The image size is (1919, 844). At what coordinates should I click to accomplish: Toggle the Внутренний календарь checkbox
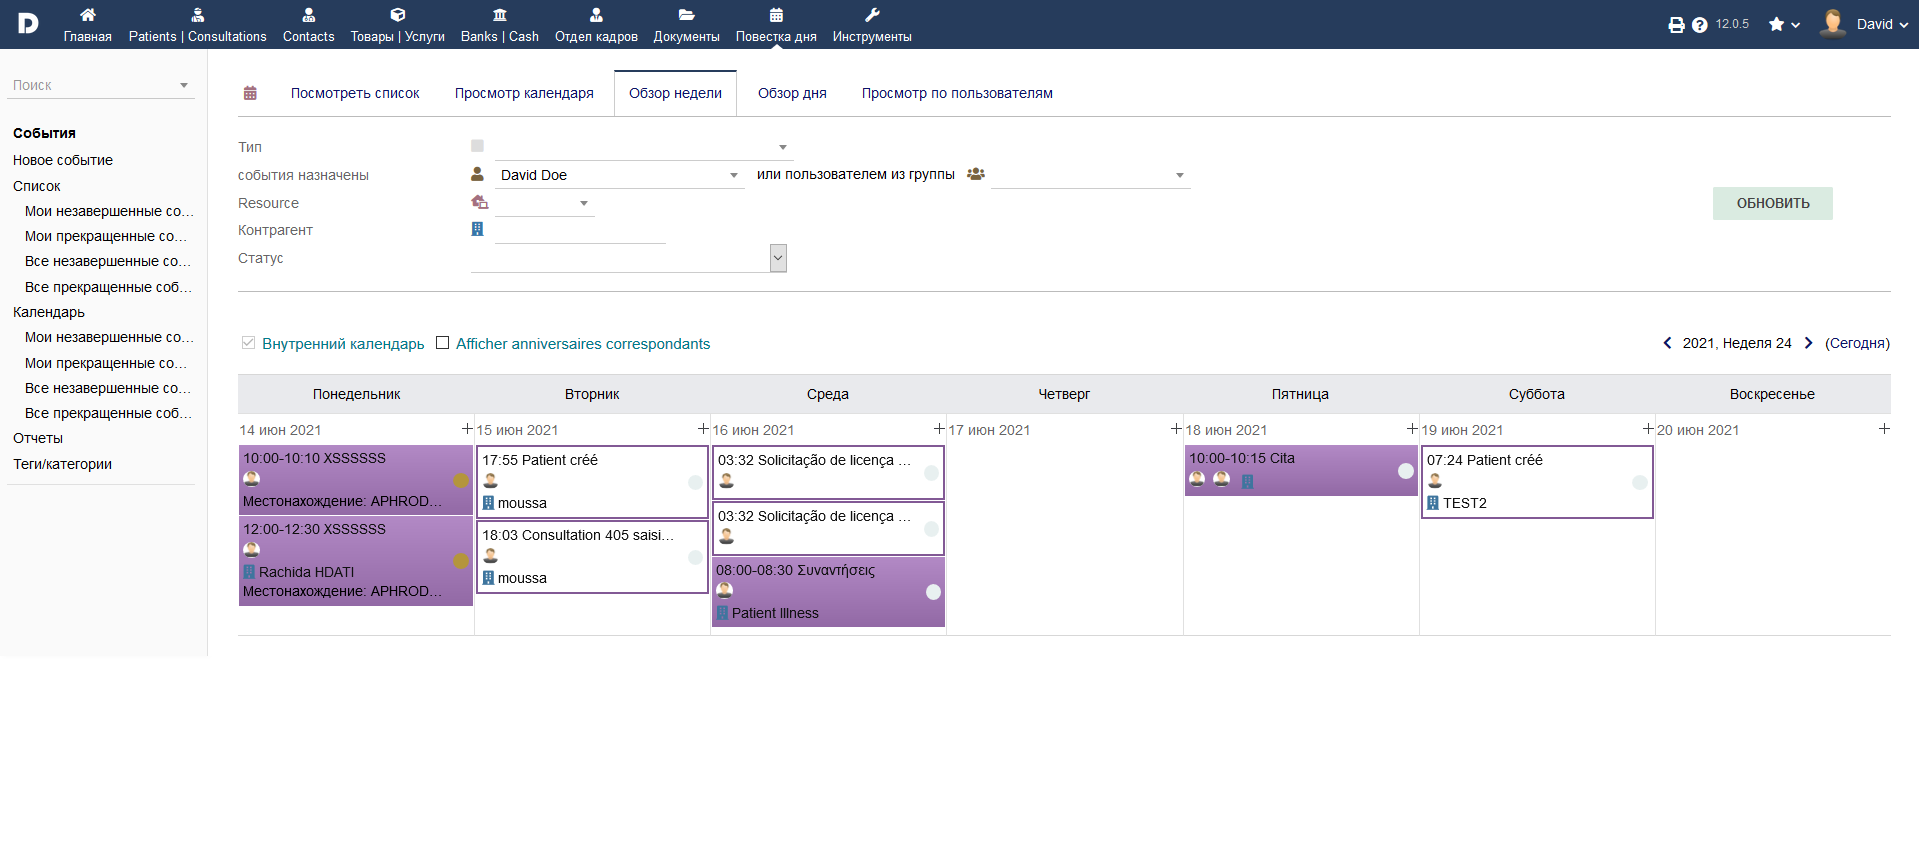point(248,343)
